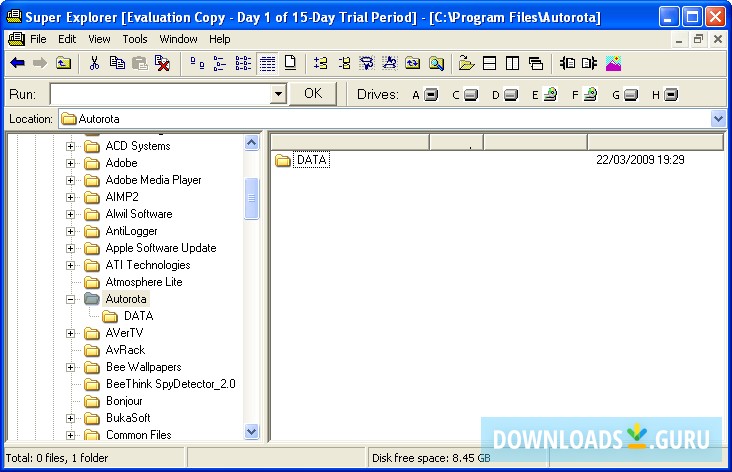This screenshot has height=472, width=732.
Task: Open drive E
Action: tap(545, 94)
